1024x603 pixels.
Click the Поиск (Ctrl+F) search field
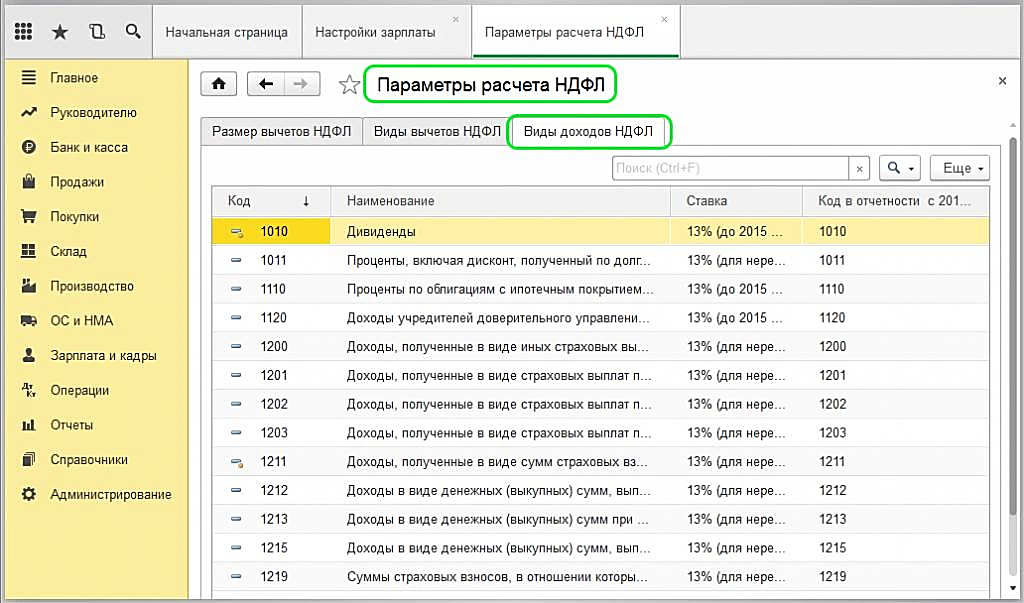(x=730, y=168)
